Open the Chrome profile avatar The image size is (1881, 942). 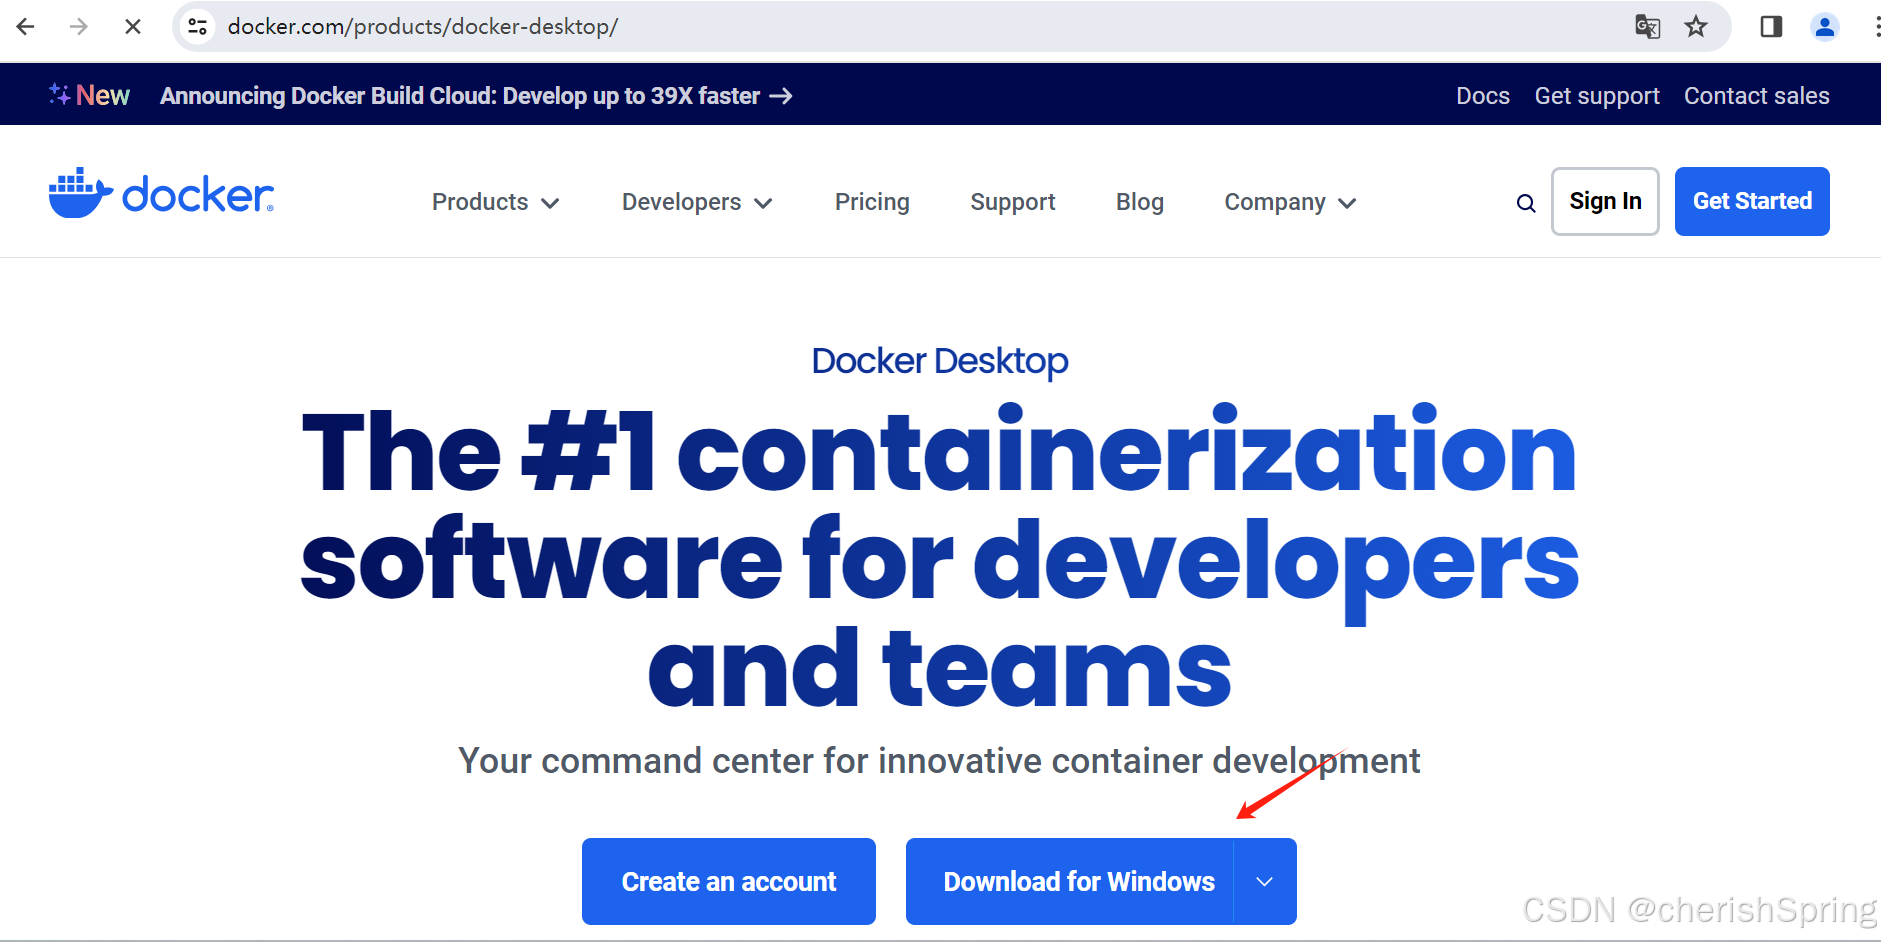[1825, 27]
